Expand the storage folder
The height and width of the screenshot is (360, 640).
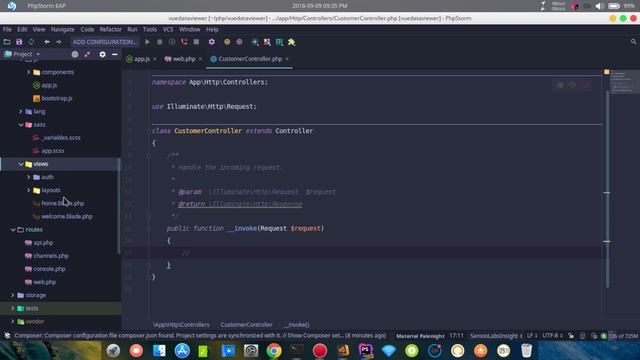(x=13, y=295)
